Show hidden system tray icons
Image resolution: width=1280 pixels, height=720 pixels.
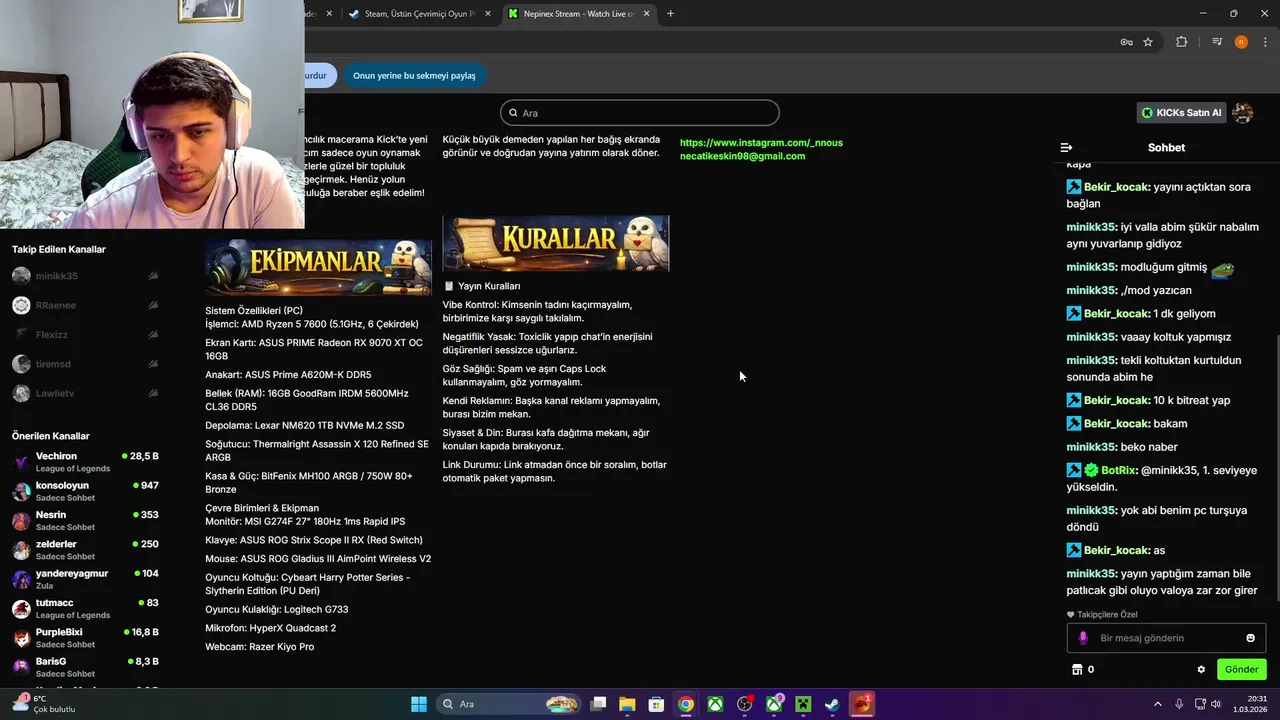[1158, 704]
